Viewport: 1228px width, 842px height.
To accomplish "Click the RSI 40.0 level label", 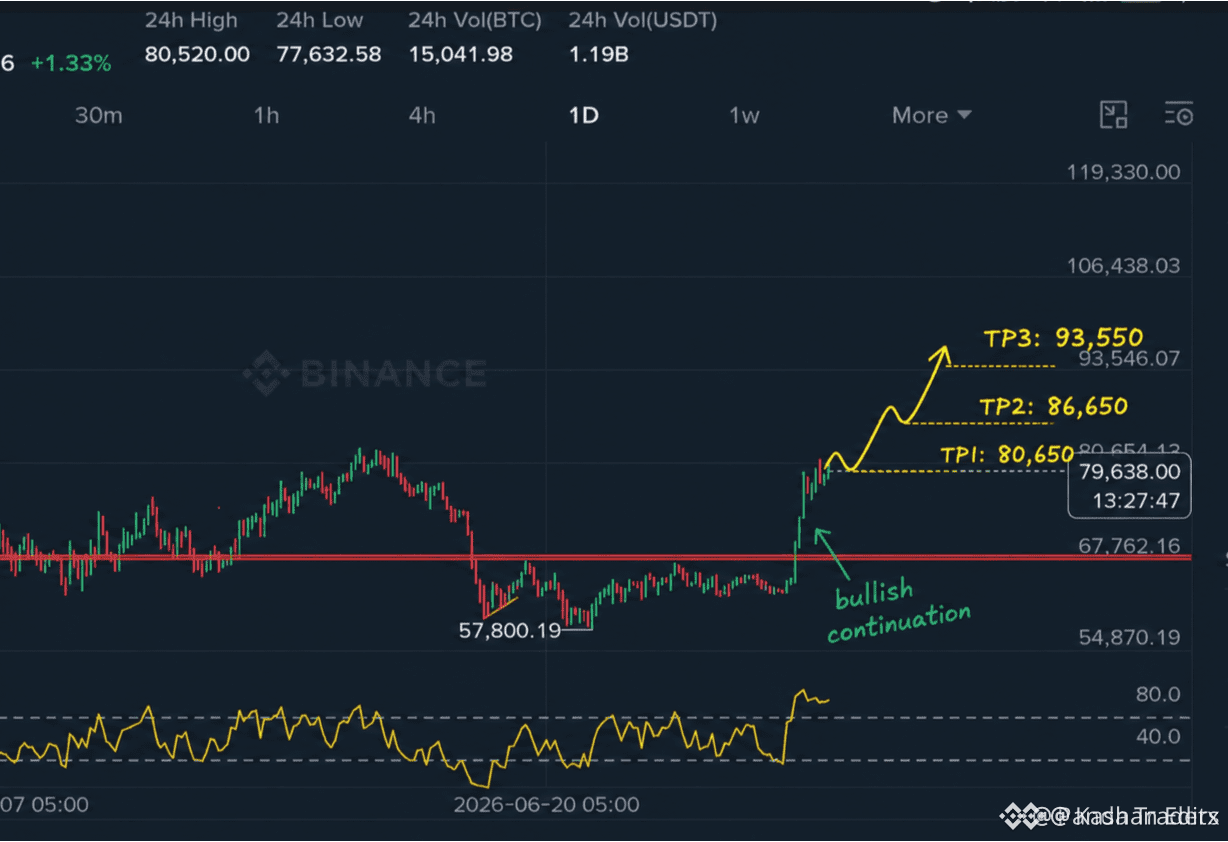I will [1158, 737].
